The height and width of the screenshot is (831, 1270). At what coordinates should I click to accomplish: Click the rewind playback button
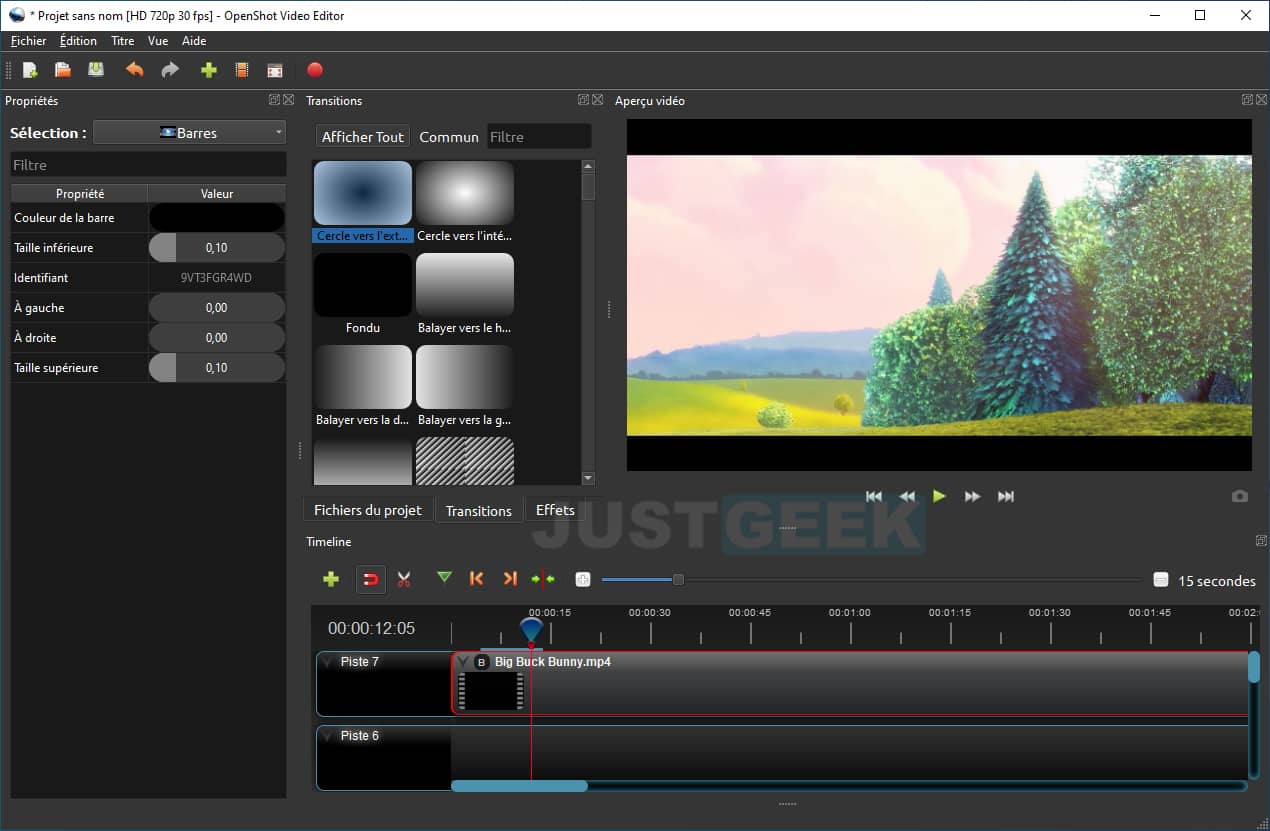coord(907,496)
